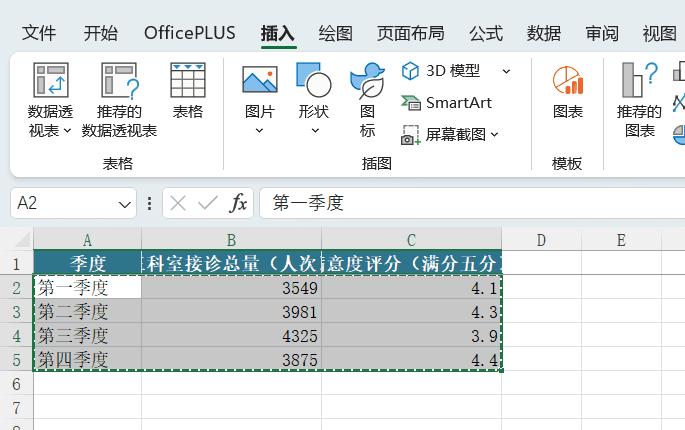Viewport: 685px width, 430px height.
Task: Expand the 图片 dropdown chevron
Action: pos(259,130)
